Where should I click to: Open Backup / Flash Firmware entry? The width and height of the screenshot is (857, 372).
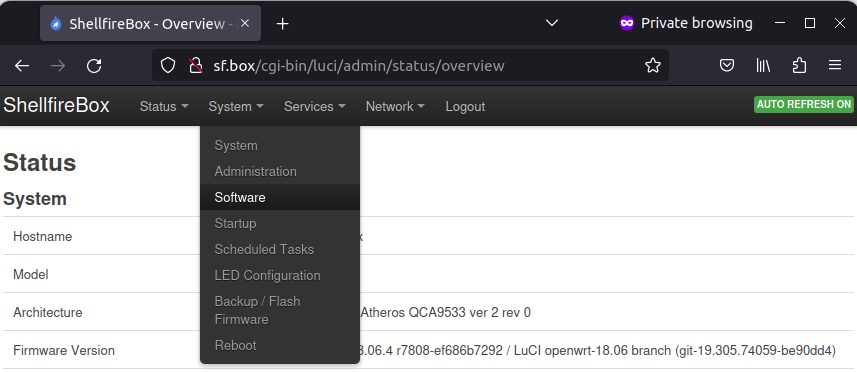point(280,310)
